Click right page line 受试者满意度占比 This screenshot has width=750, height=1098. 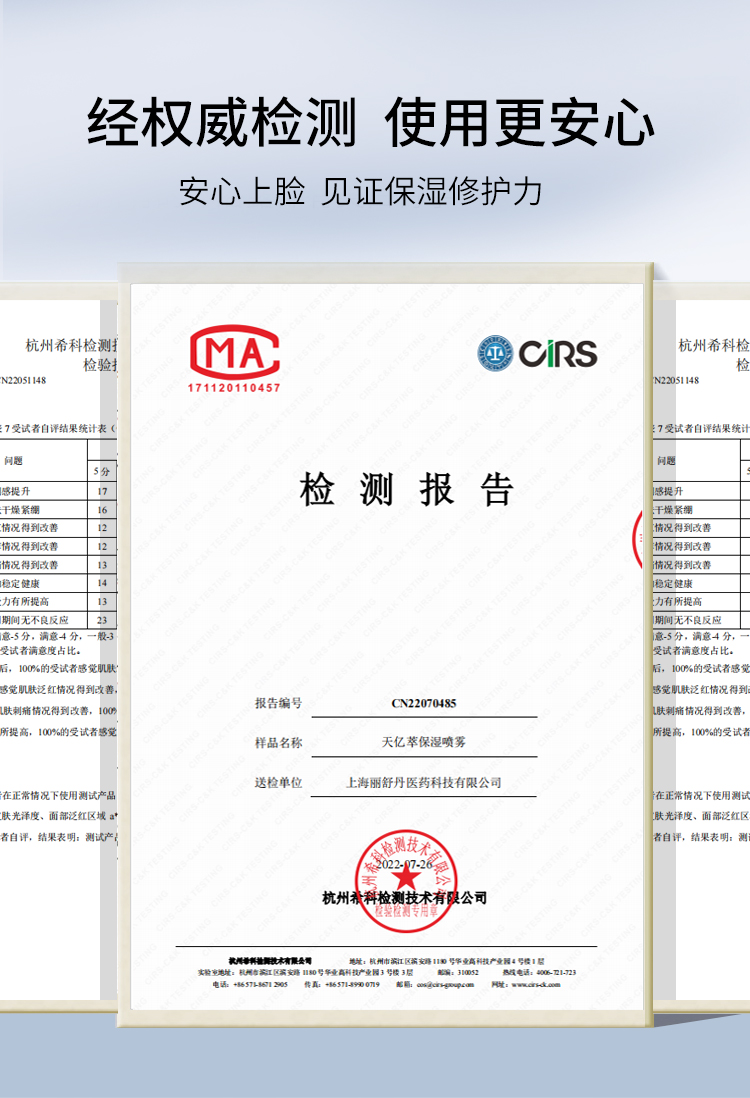coord(693,651)
